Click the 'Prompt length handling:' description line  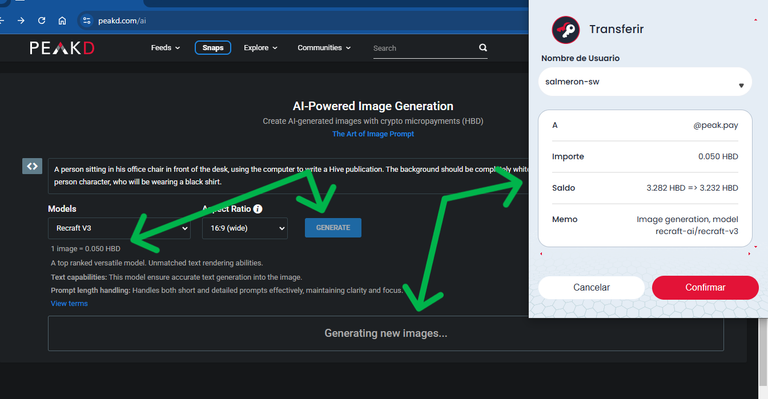point(227,290)
